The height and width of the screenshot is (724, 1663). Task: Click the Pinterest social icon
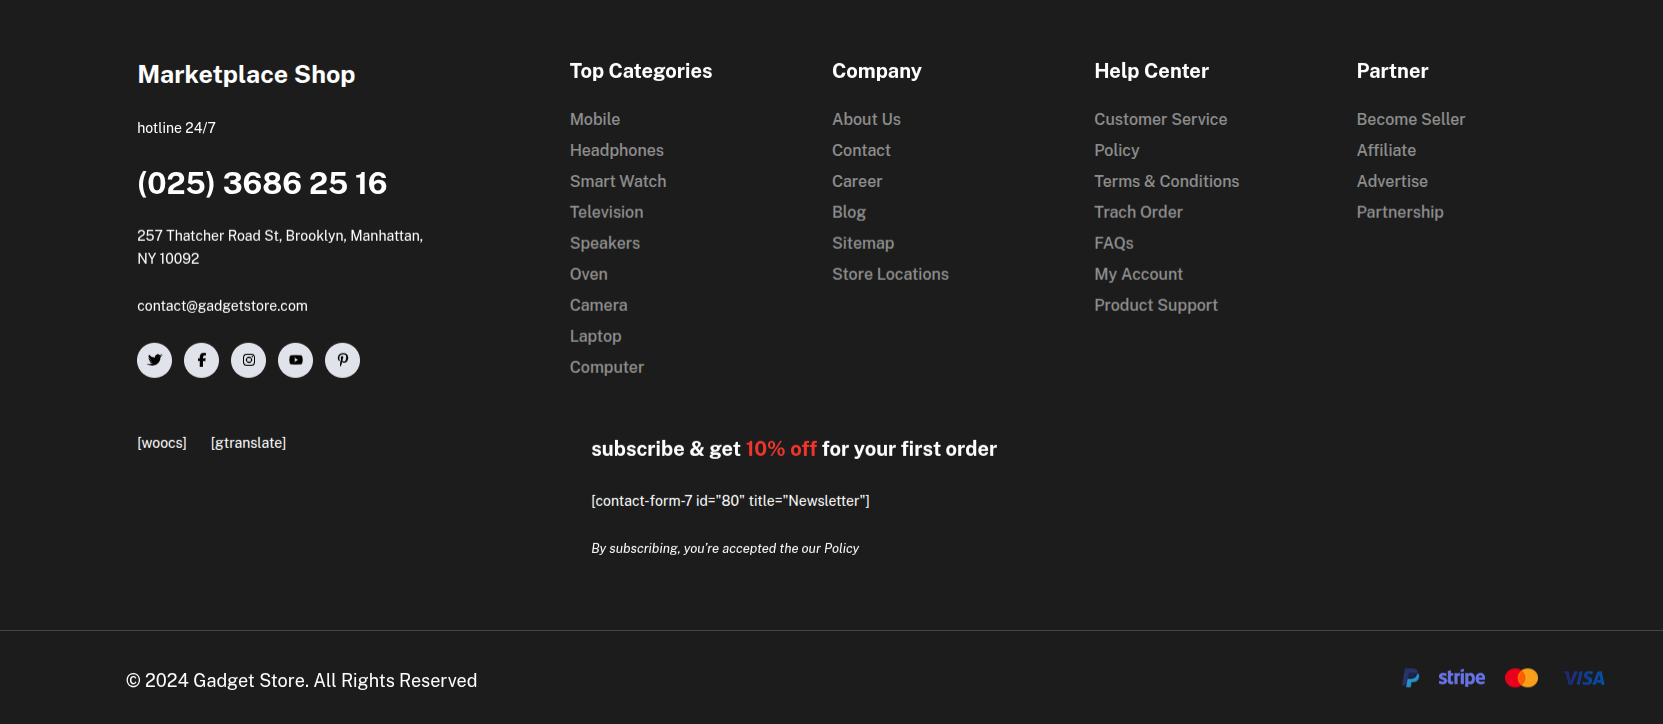[x=342, y=360]
